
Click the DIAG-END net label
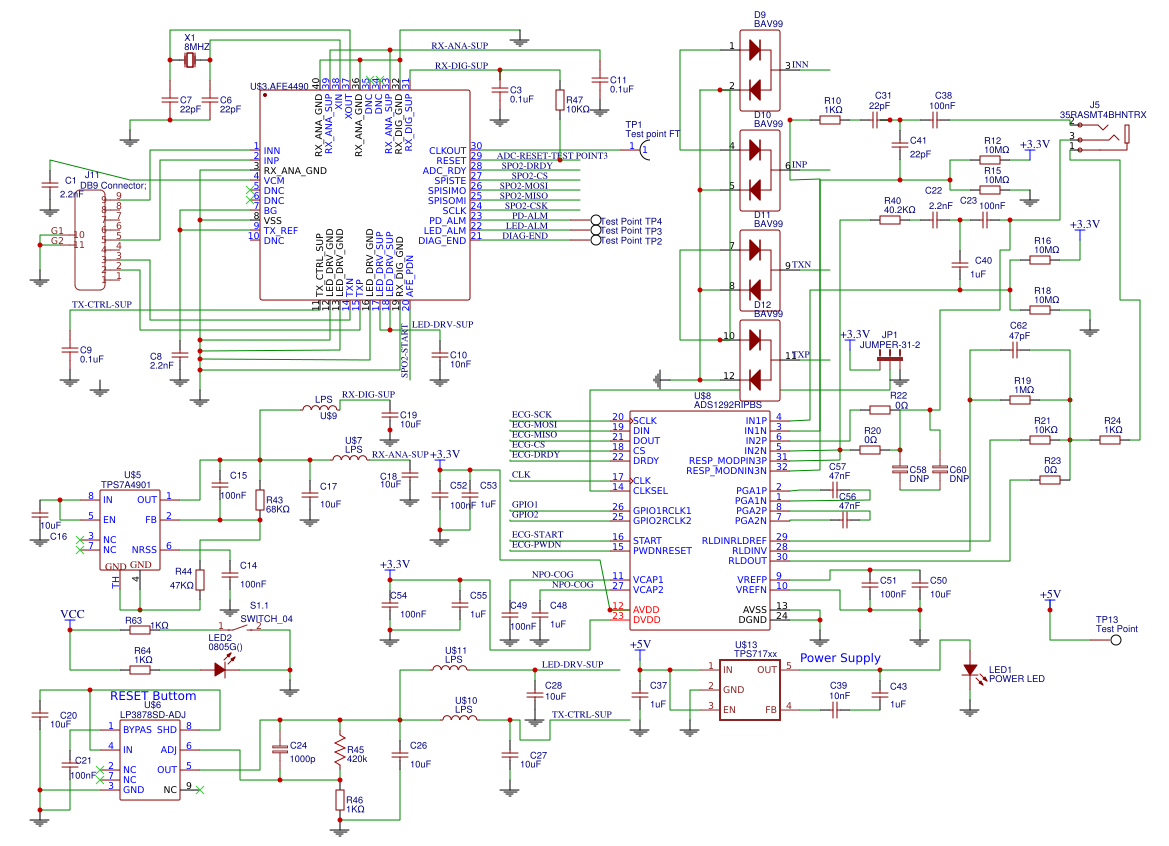click(525, 236)
